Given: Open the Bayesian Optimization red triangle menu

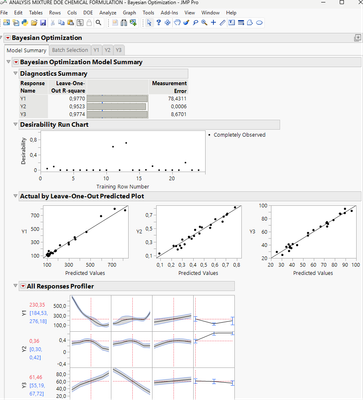Looking at the screenshot, I should tap(8, 38).
